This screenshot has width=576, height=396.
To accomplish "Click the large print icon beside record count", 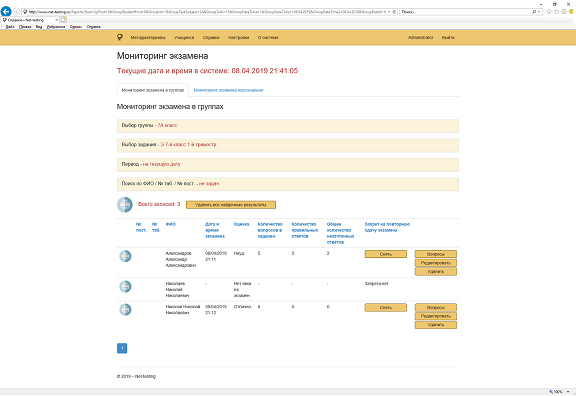I will pos(125,205).
